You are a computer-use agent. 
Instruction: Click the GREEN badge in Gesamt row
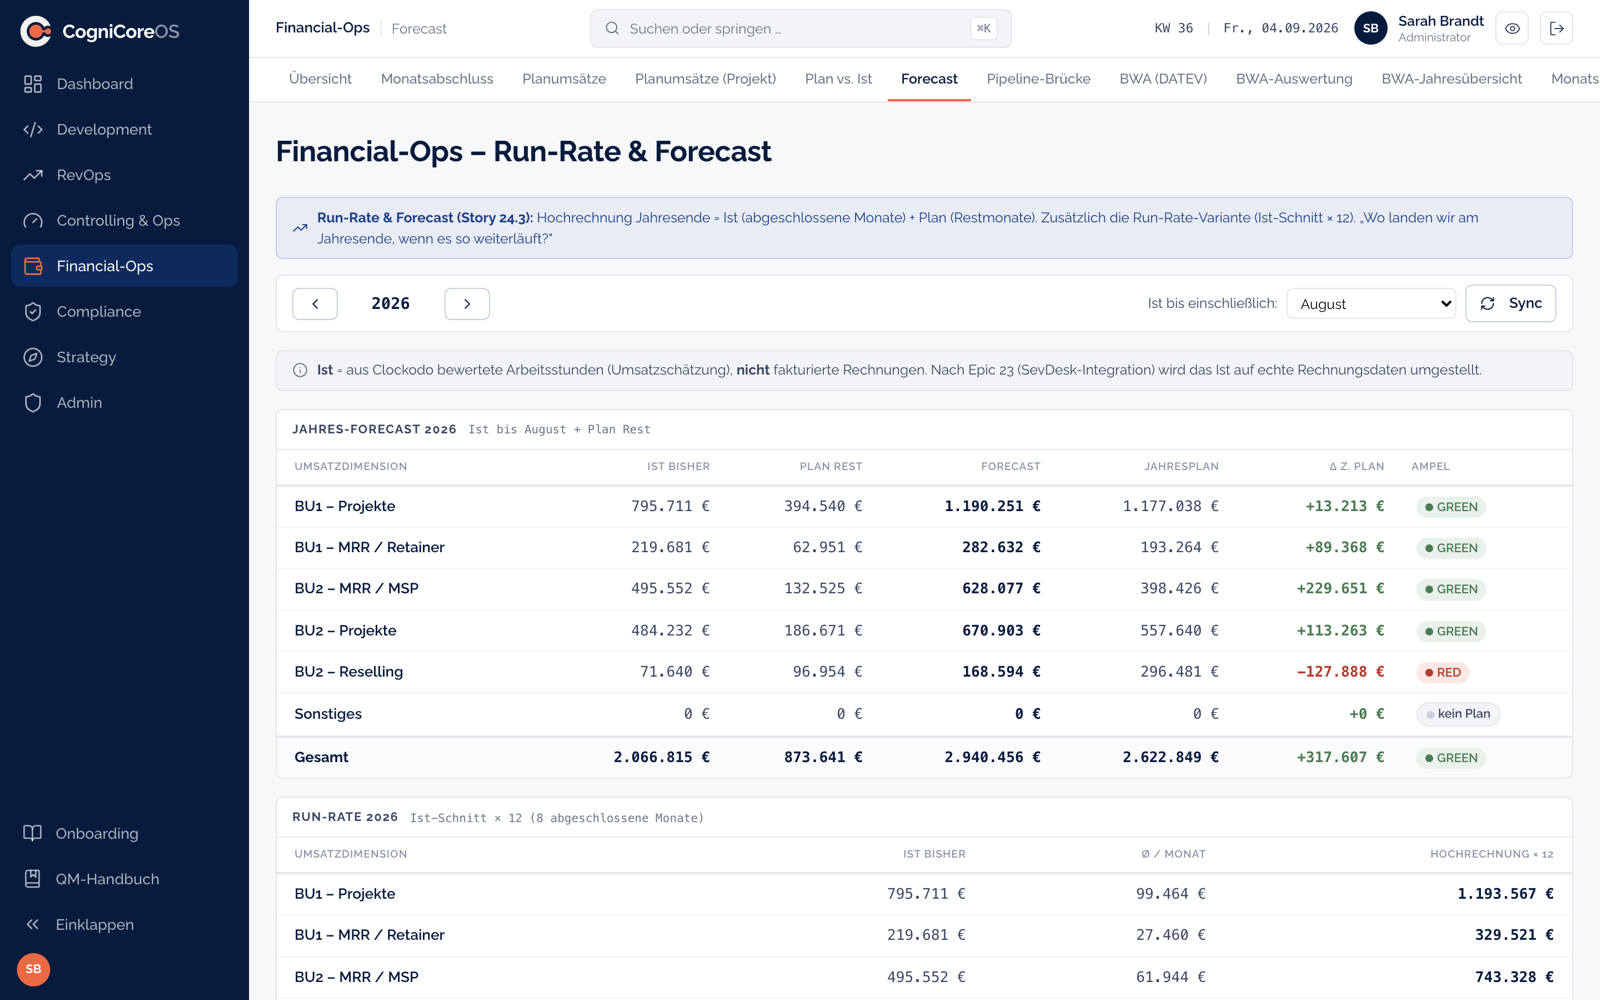click(1451, 758)
